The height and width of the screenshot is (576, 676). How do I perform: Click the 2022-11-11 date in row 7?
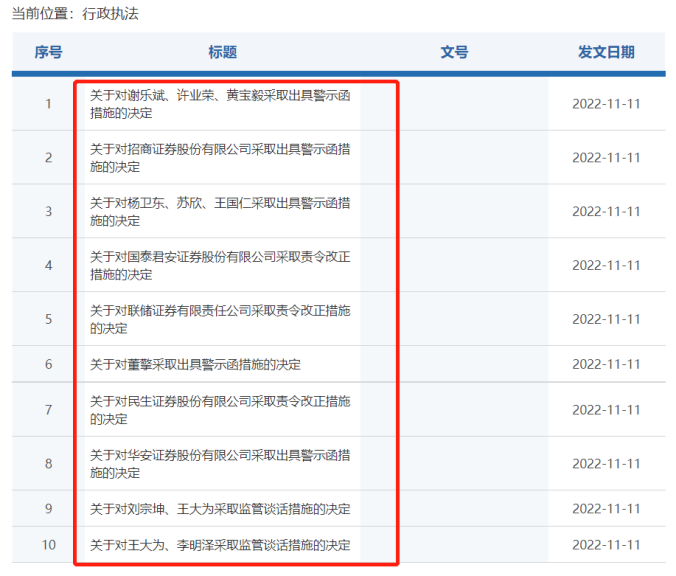point(606,410)
